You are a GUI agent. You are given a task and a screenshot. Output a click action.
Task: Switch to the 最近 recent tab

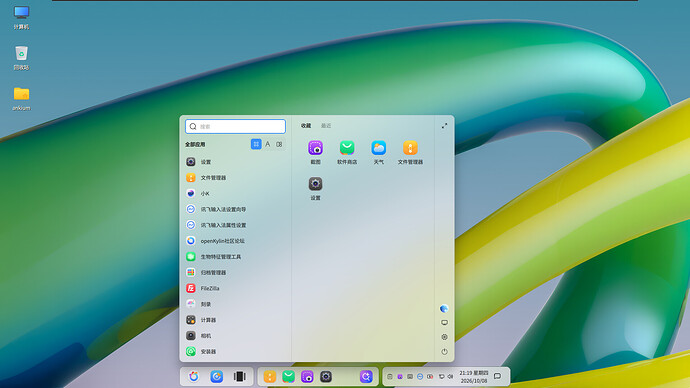click(326, 126)
